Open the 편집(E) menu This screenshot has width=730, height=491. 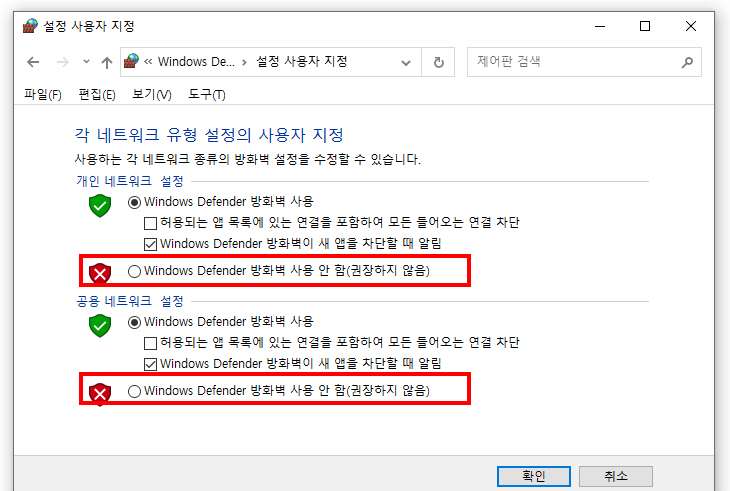click(x=97, y=94)
